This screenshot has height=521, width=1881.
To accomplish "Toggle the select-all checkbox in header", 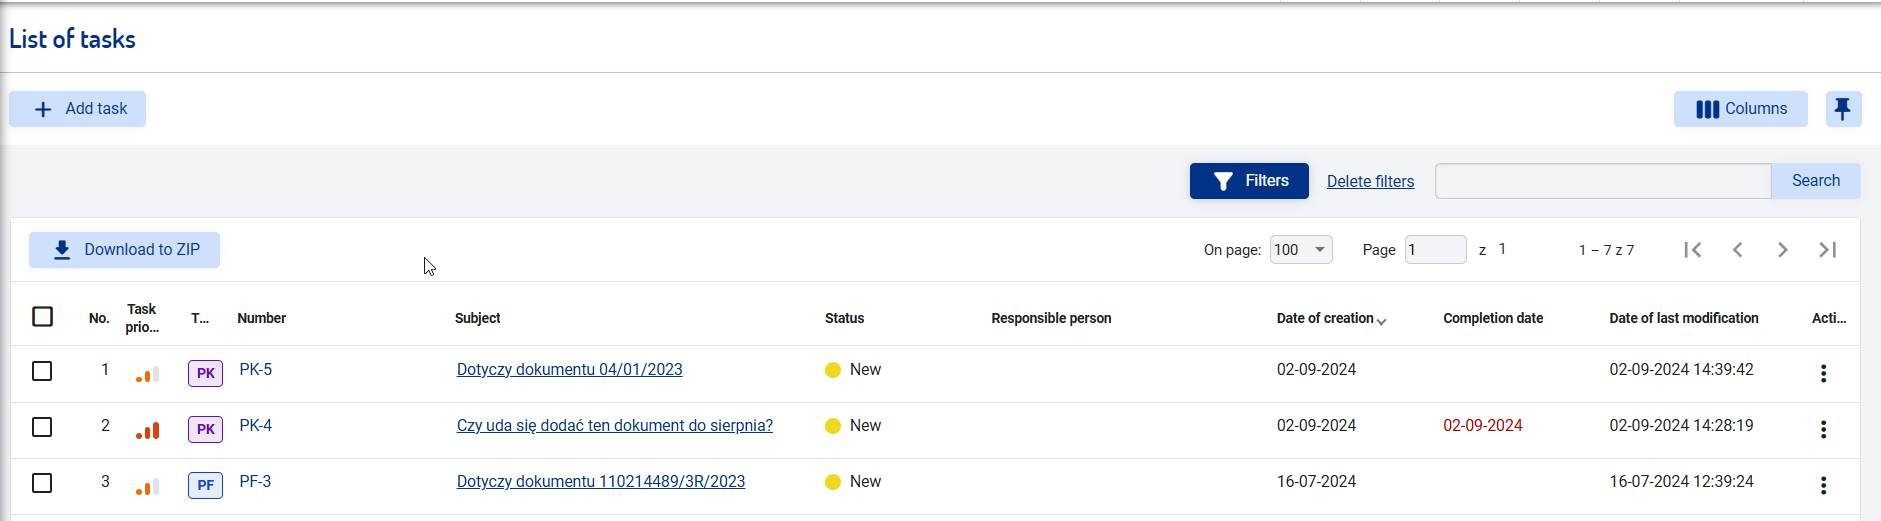I will click(x=42, y=317).
